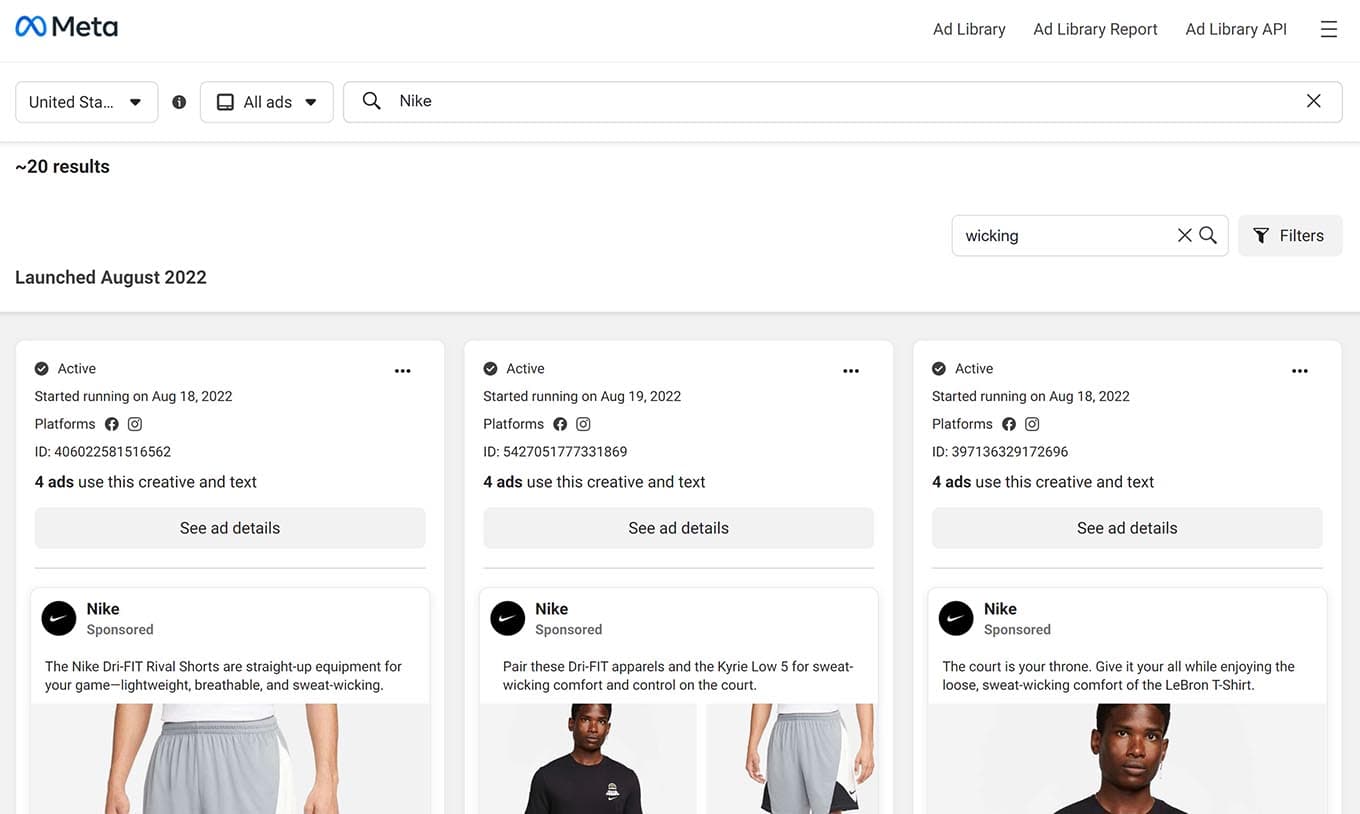Clear the wicking keyword filter
This screenshot has width=1360, height=814.
point(1184,235)
